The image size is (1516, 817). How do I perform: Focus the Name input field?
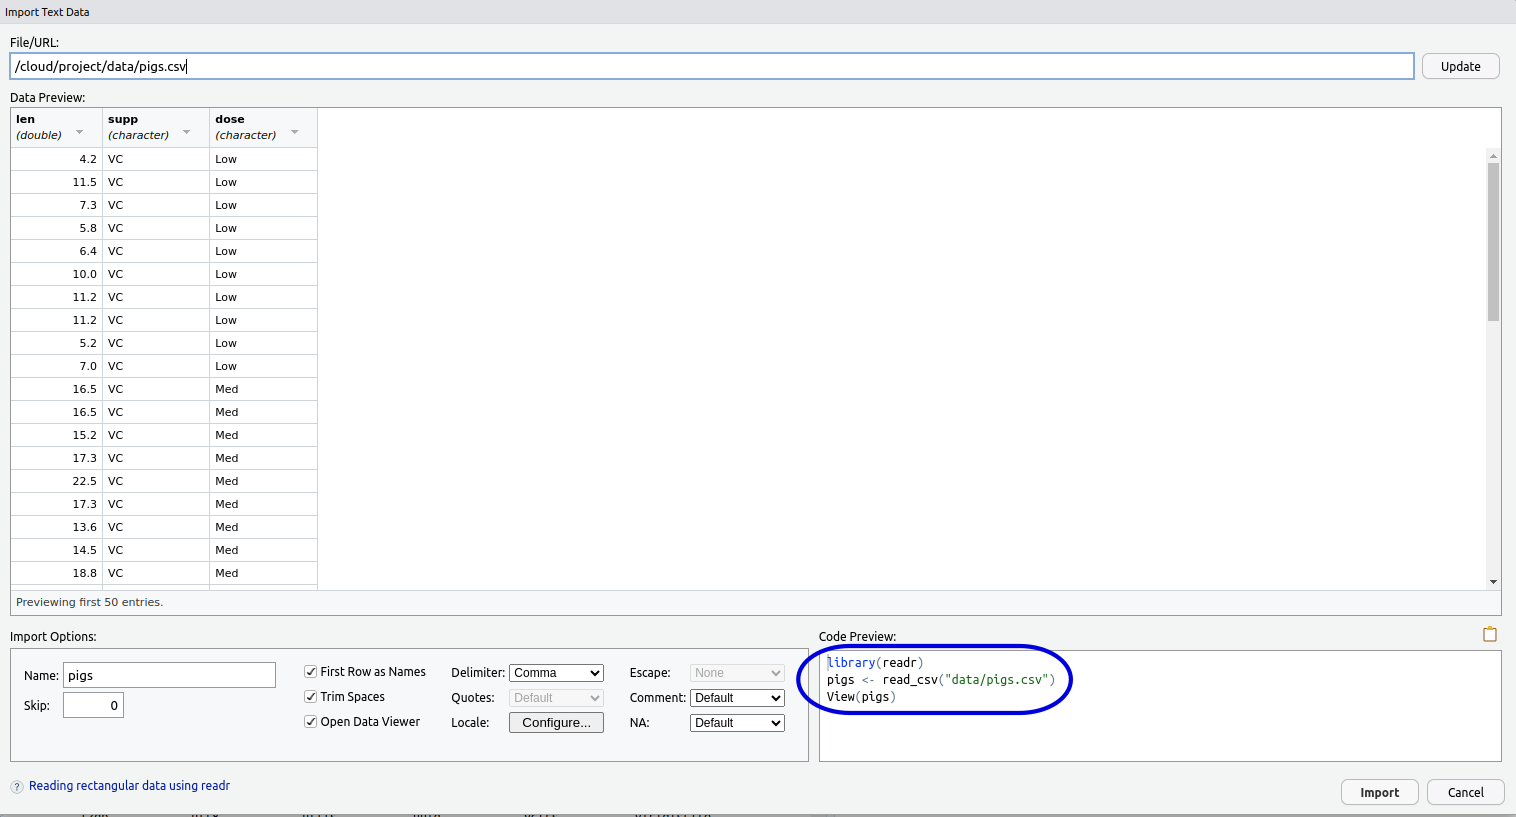(x=169, y=675)
